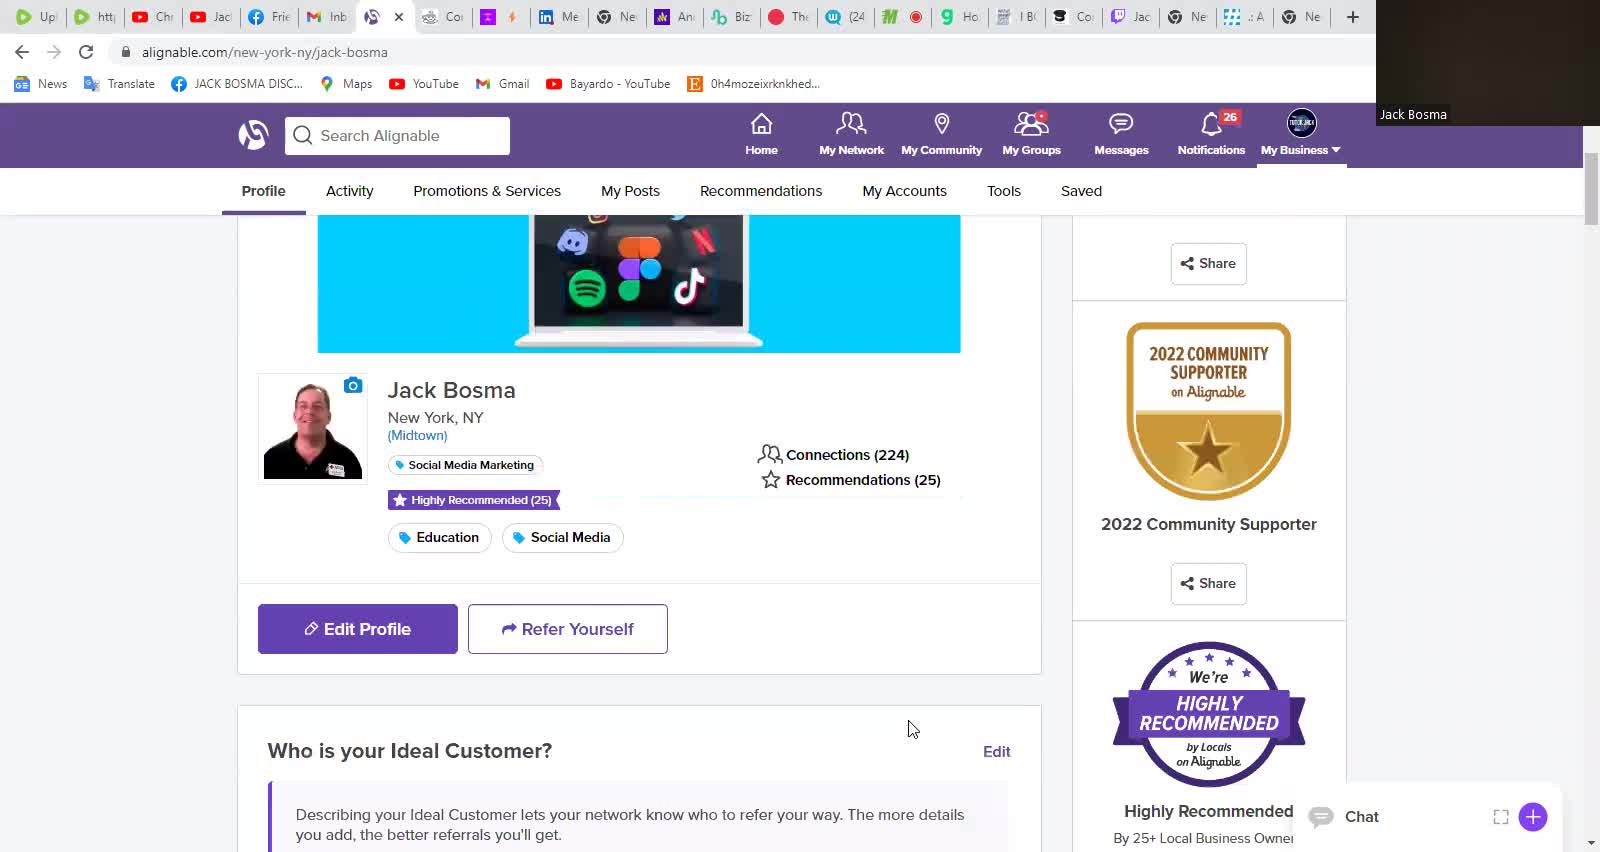The height and width of the screenshot is (852, 1600).
Task: Switch to the Gmail Inb browser tab
Action: (327, 17)
